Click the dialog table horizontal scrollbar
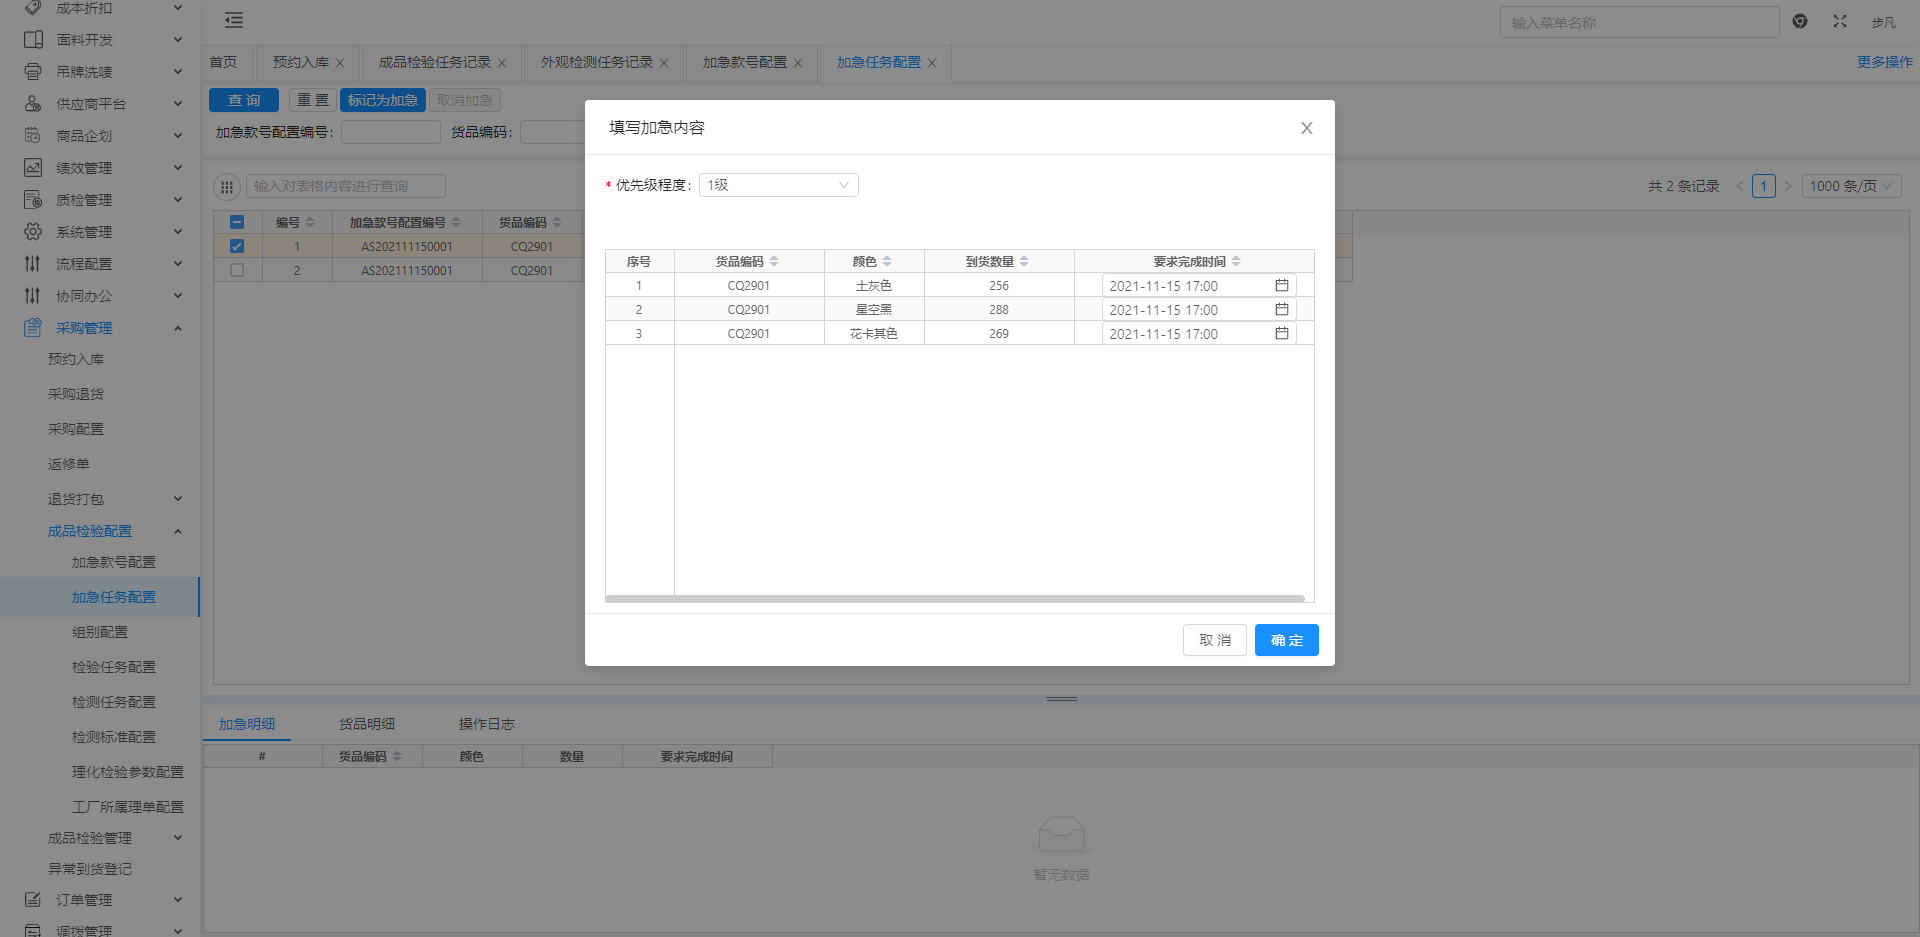Screen dimensions: 1920x937 coord(954,599)
